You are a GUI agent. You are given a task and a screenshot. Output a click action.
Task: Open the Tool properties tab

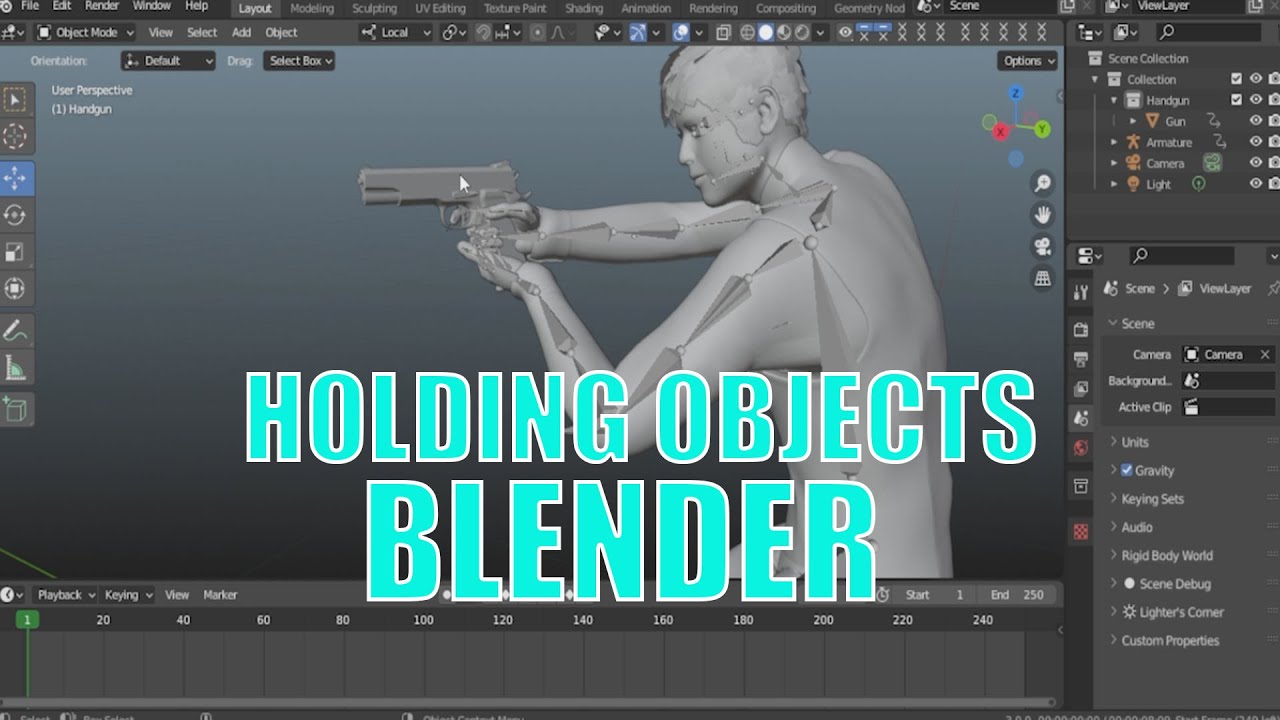(1080, 292)
